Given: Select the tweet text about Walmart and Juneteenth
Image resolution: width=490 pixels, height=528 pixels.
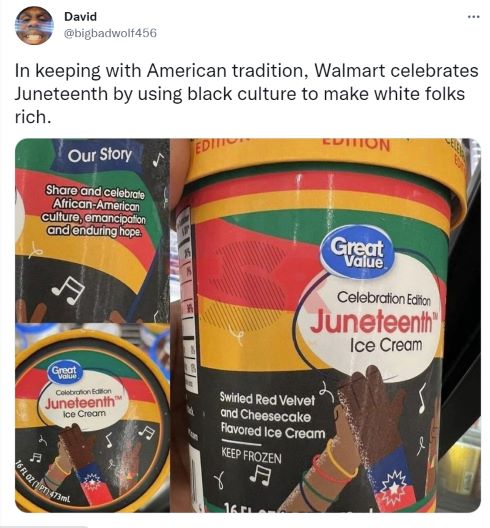Looking at the screenshot, I should pos(247,94).
